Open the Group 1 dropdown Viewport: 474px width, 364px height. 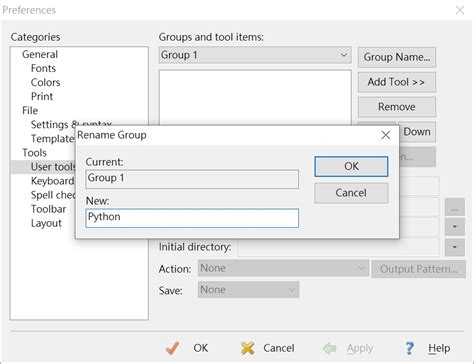(x=255, y=55)
